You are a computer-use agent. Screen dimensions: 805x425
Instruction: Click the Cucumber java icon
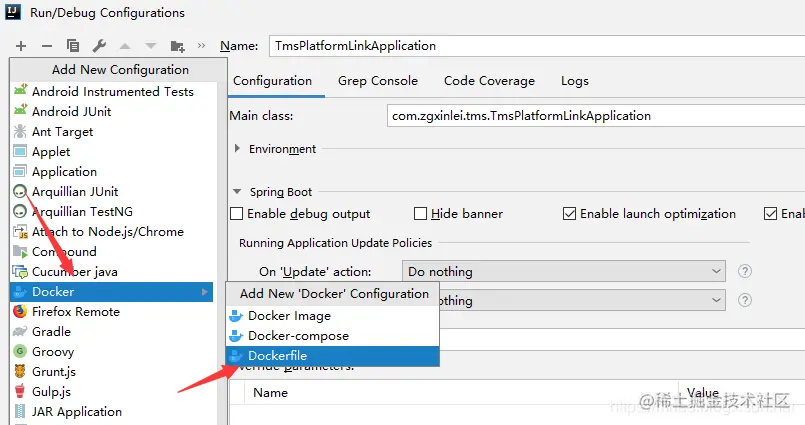(x=20, y=272)
